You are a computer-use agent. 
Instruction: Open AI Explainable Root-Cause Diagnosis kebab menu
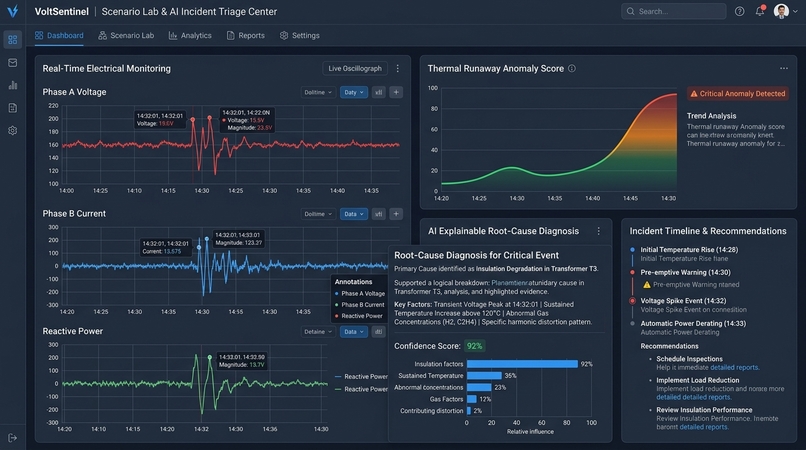click(598, 231)
